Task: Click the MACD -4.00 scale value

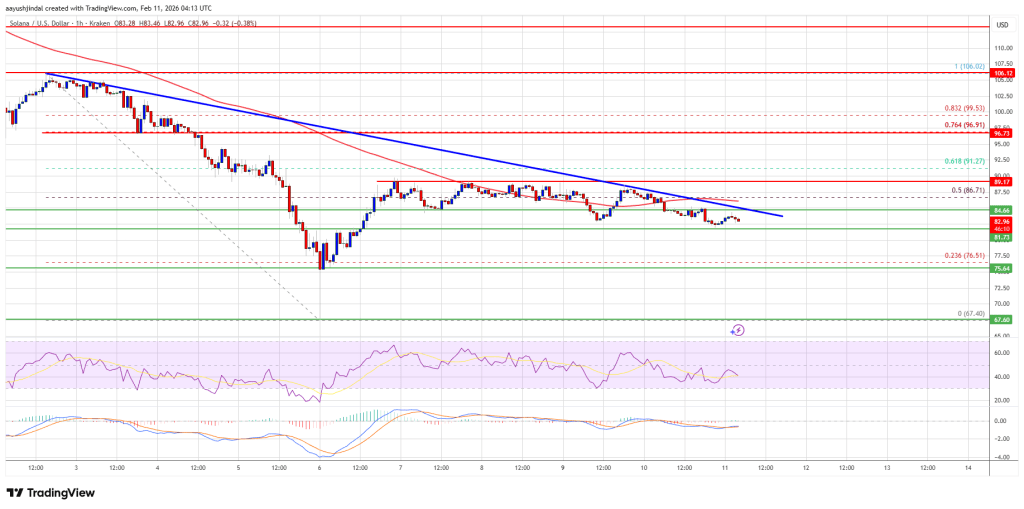Action: [x=1002, y=457]
